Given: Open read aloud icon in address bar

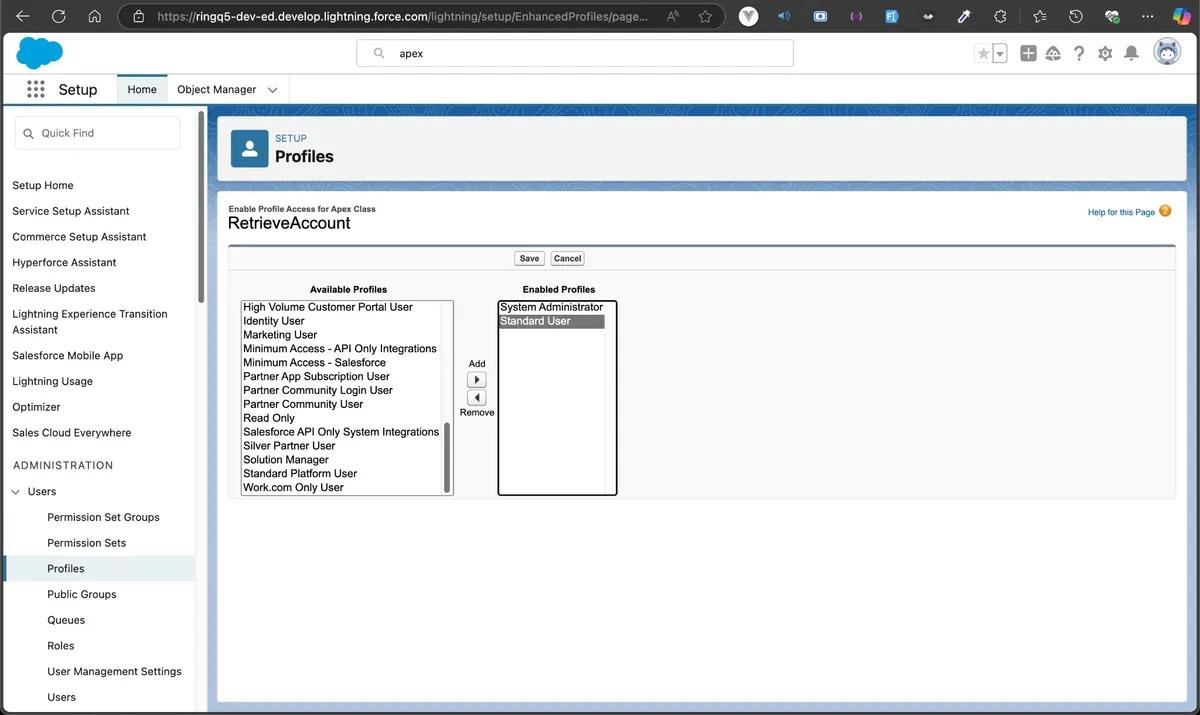Looking at the screenshot, I should coord(674,16).
